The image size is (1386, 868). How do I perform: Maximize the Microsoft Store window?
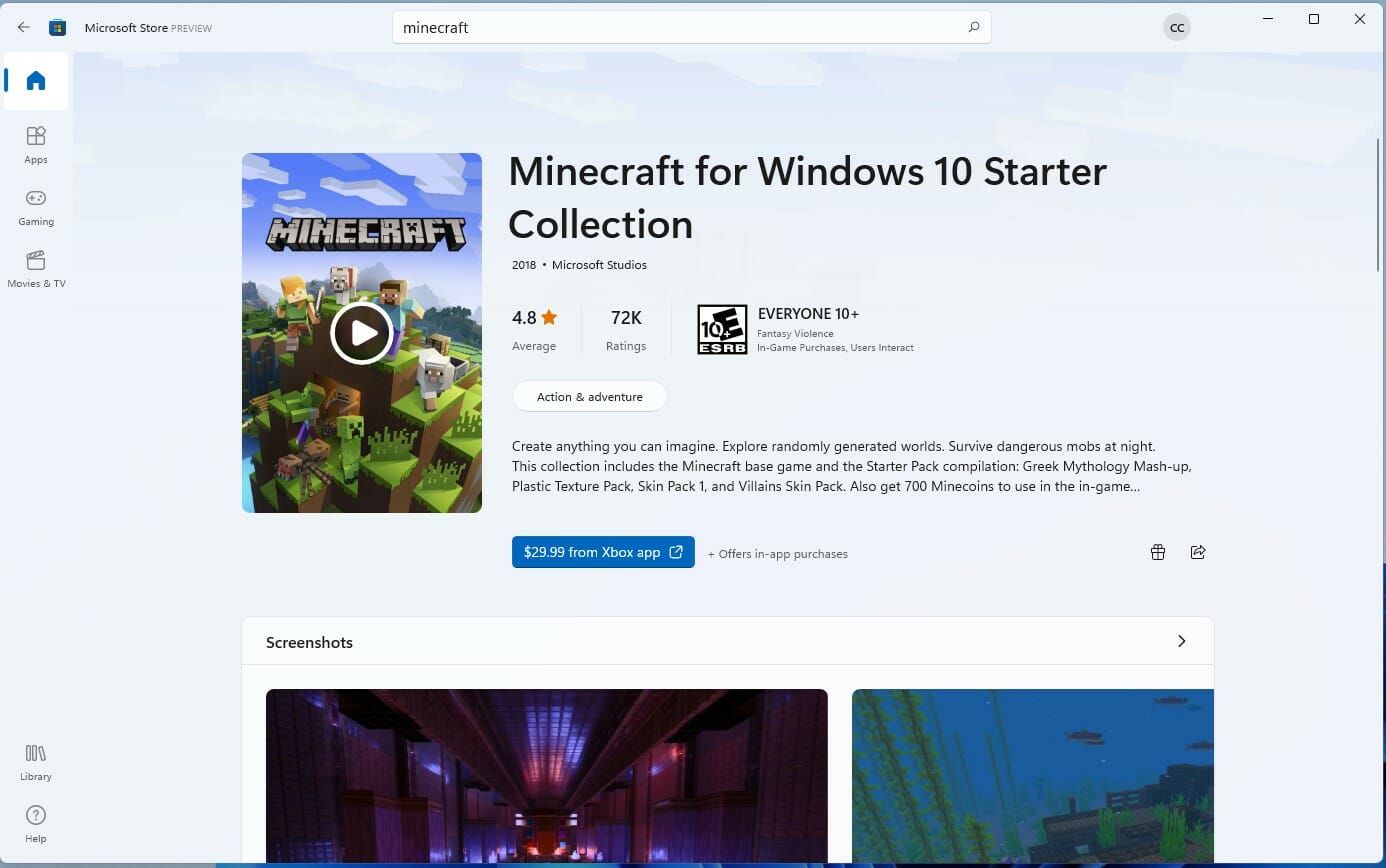1314,19
